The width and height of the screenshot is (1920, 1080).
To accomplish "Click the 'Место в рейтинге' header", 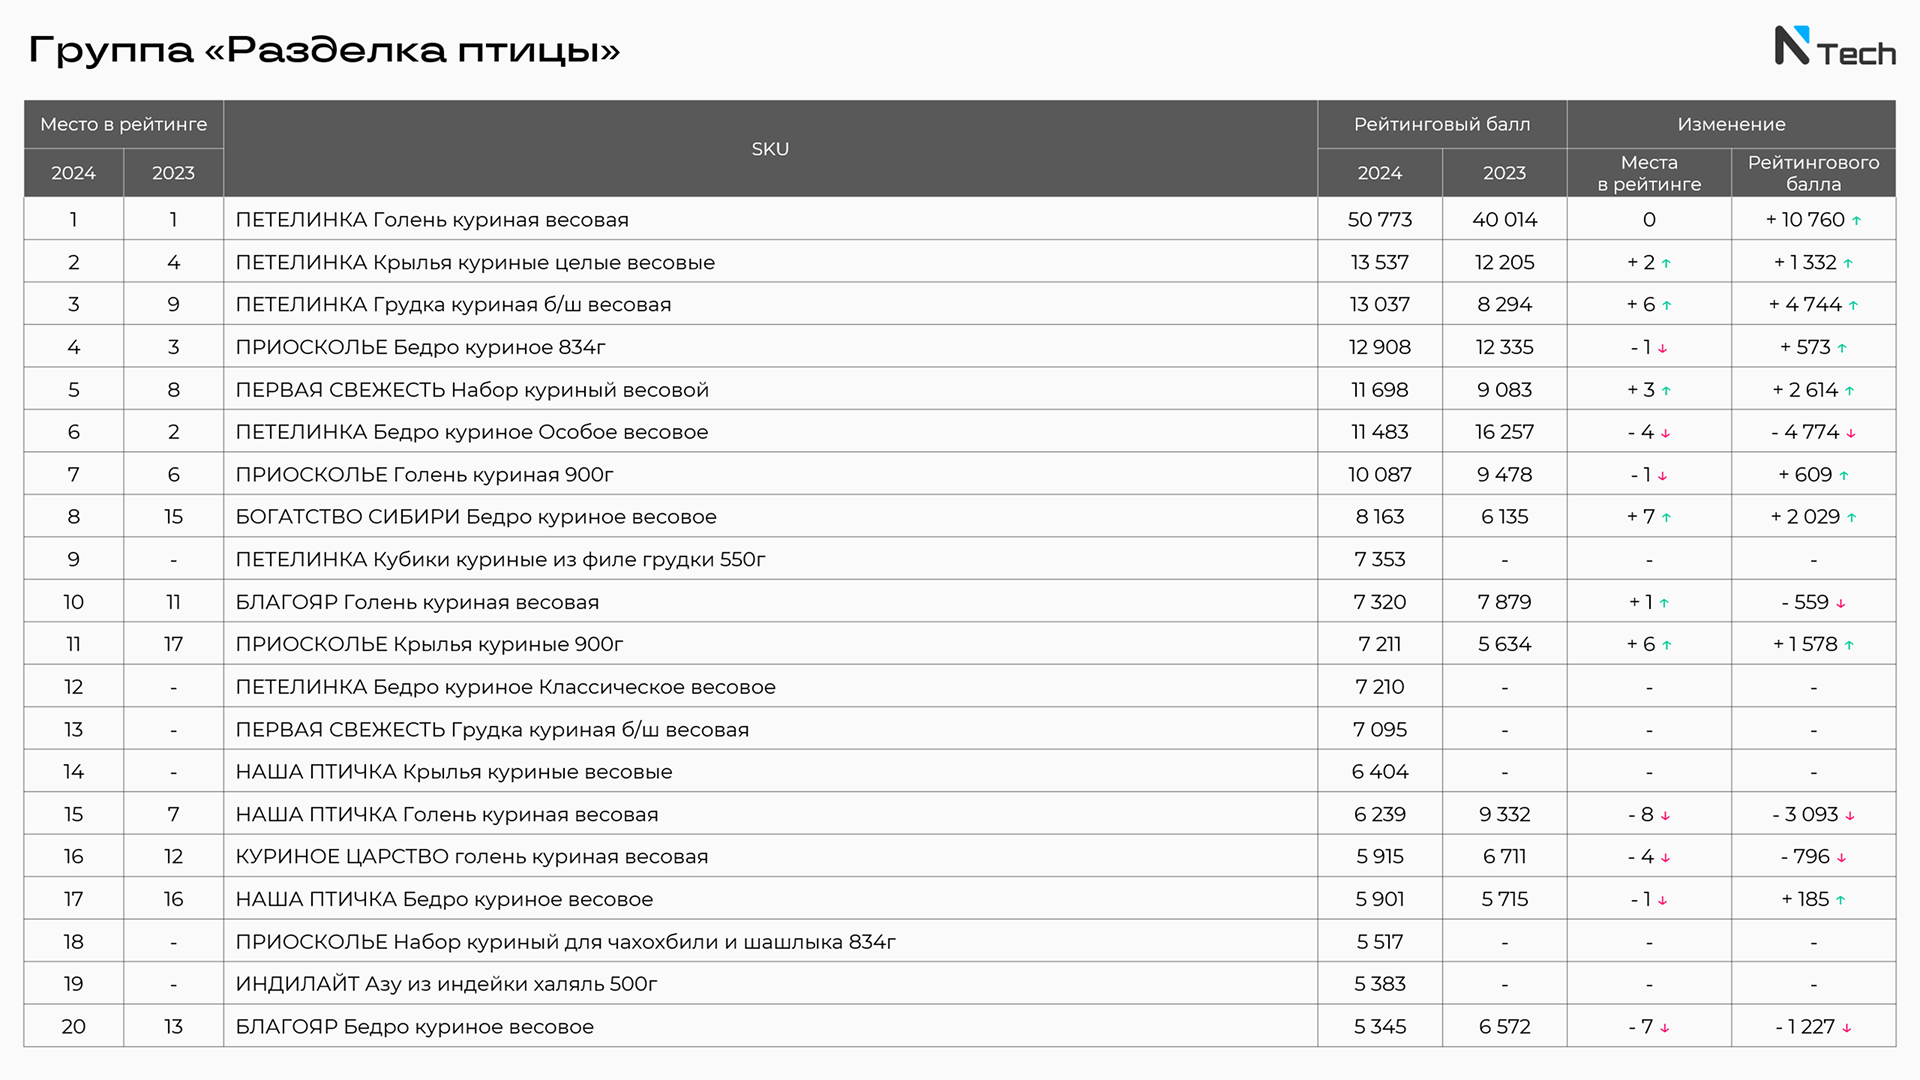I will tap(124, 124).
